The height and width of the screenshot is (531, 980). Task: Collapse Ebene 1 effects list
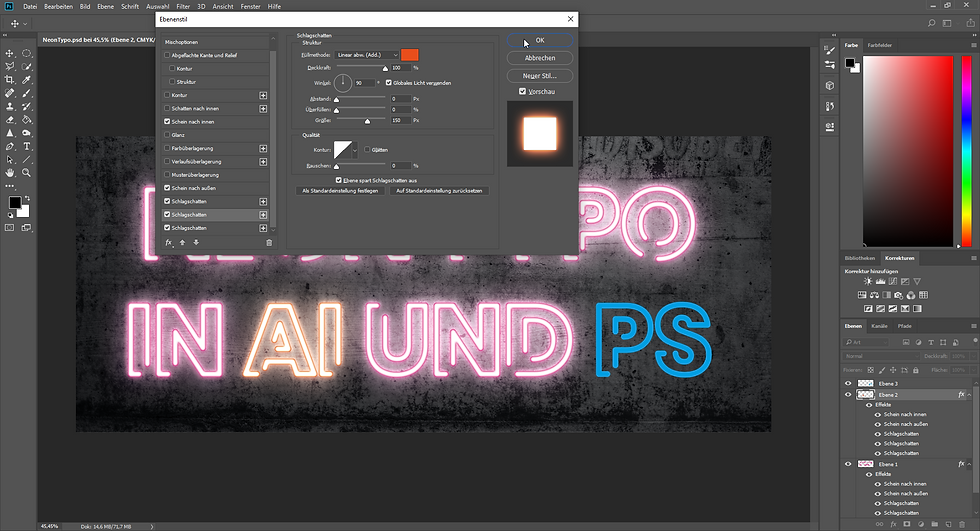point(969,464)
